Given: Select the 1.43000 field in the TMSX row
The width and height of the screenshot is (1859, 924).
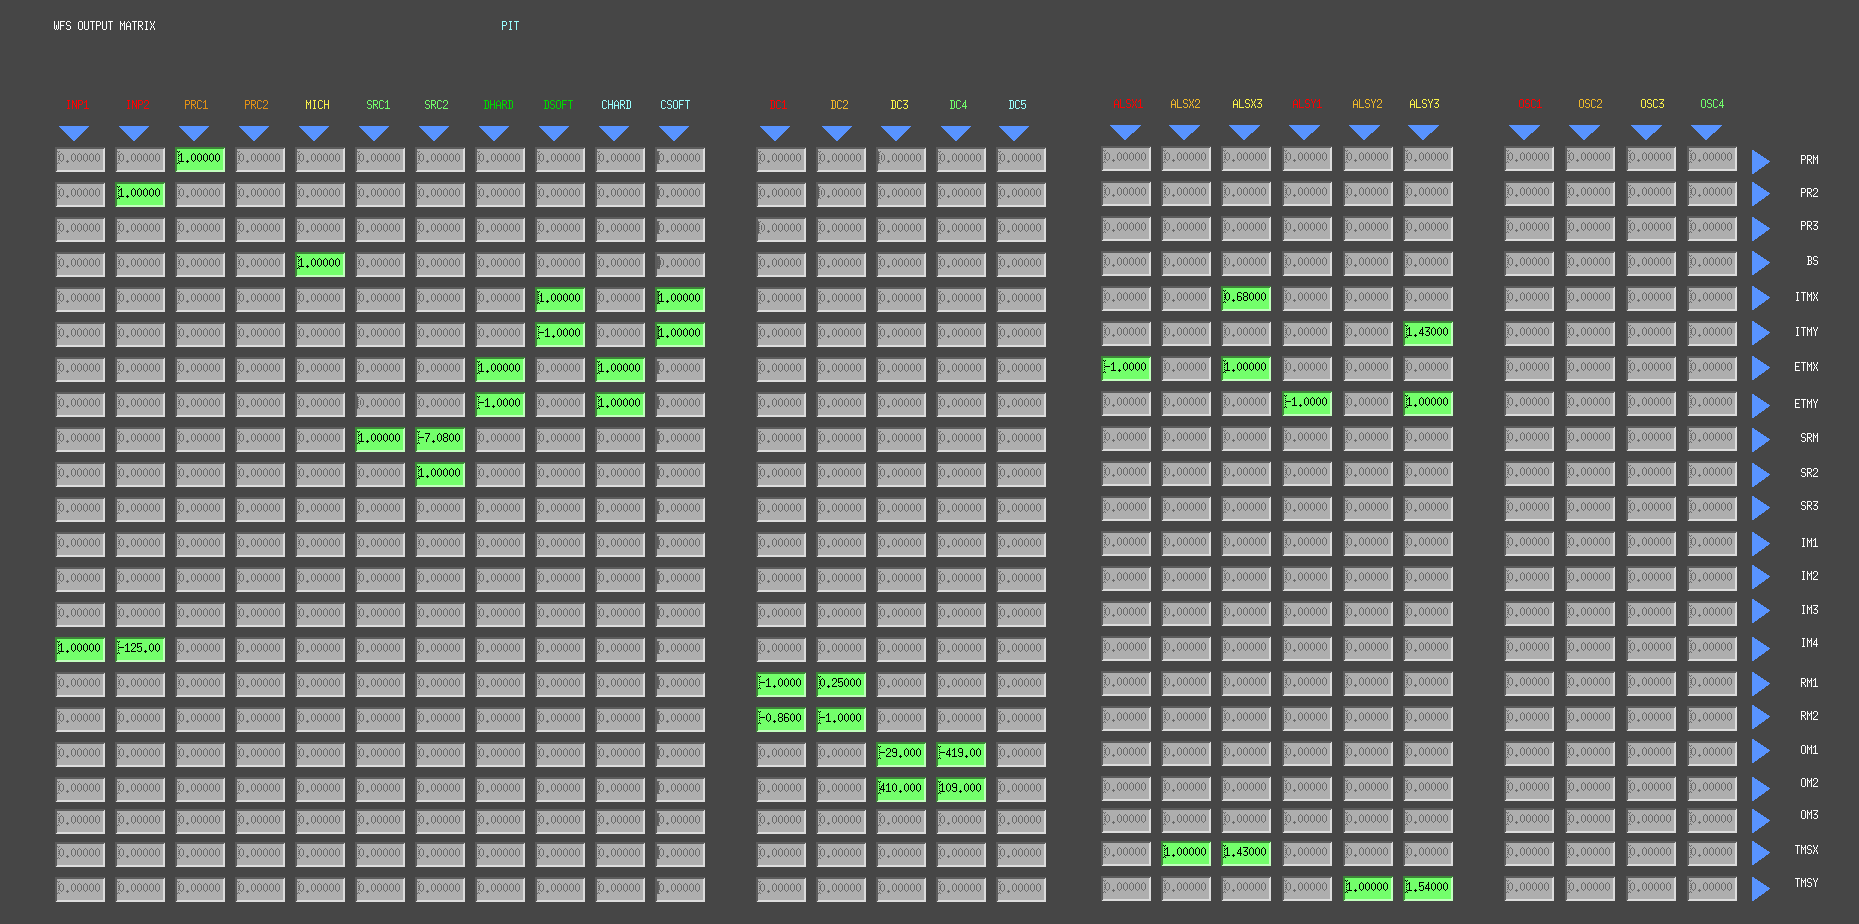Looking at the screenshot, I should [1246, 853].
